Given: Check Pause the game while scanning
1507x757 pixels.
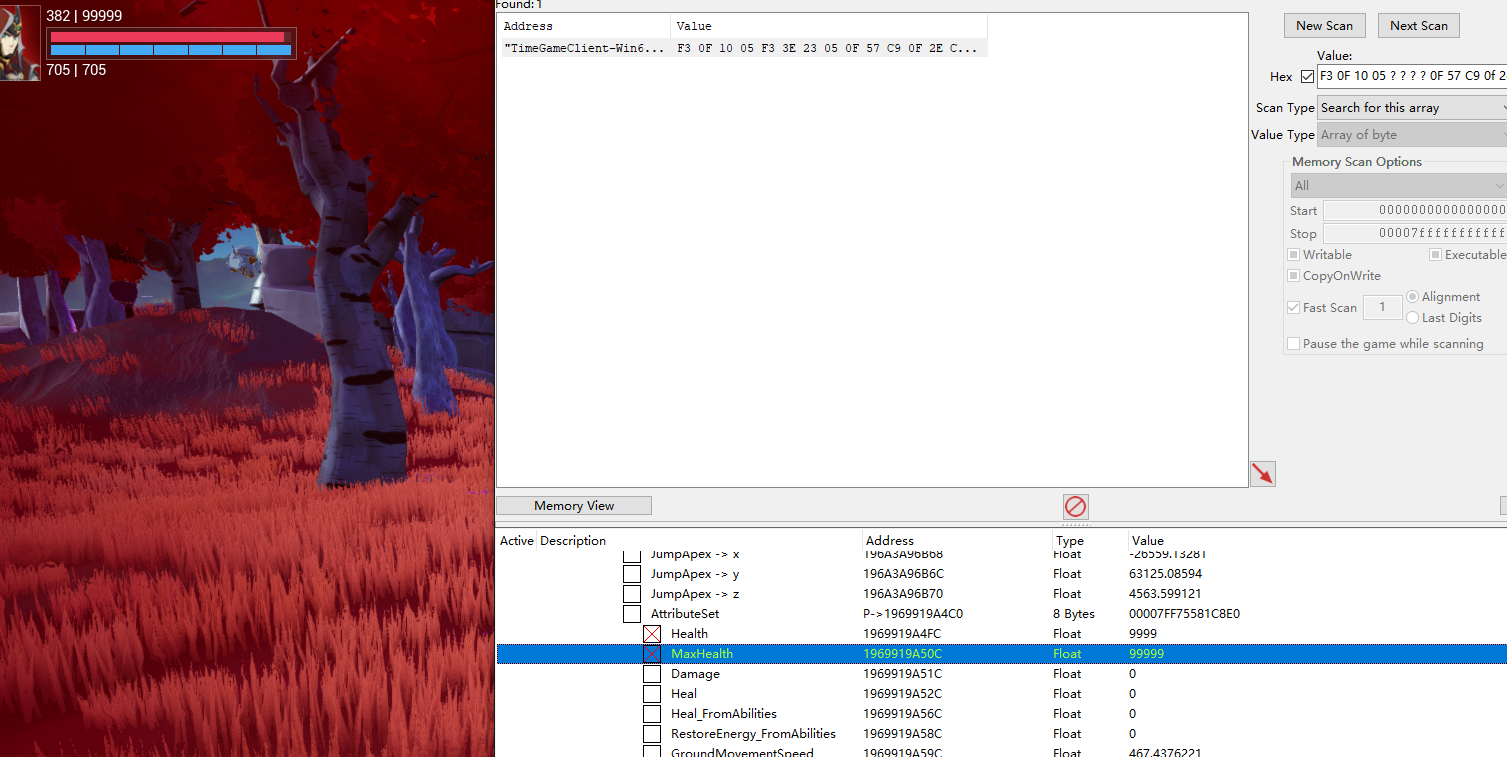Looking at the screenshot, I should point(1294,344).
